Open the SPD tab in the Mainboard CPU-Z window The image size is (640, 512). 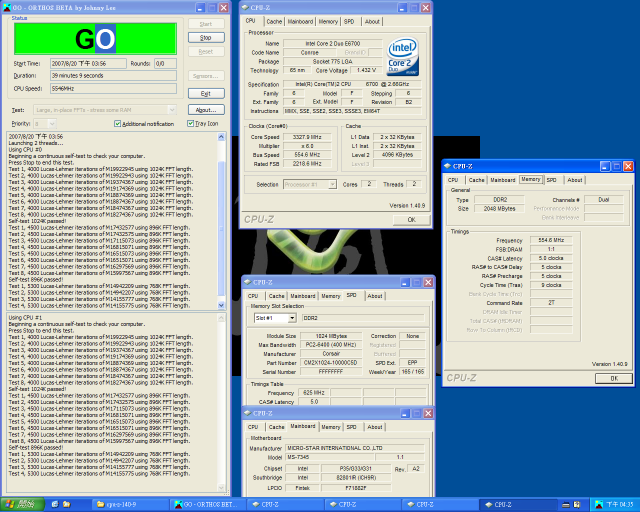click(351, 427)
